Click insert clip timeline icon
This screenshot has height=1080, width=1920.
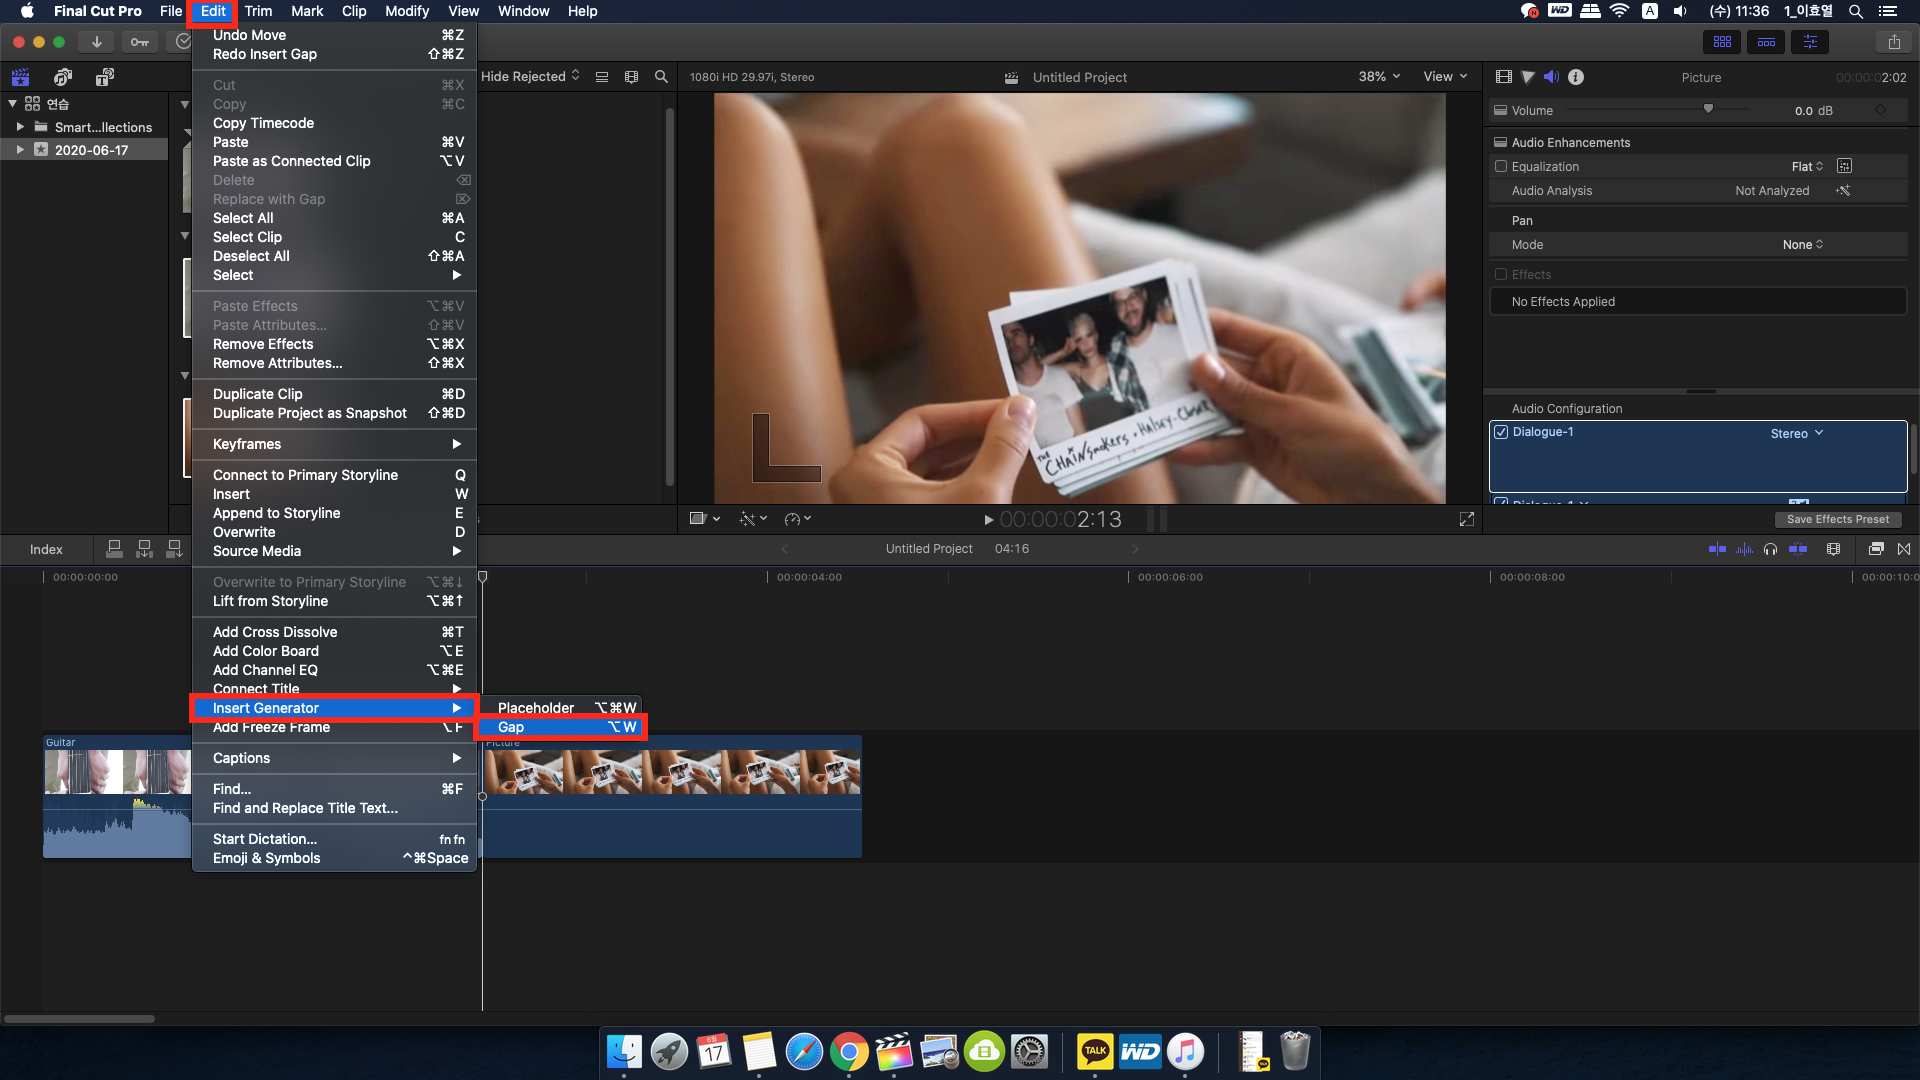pyautogui.click(x=144, y=548)
